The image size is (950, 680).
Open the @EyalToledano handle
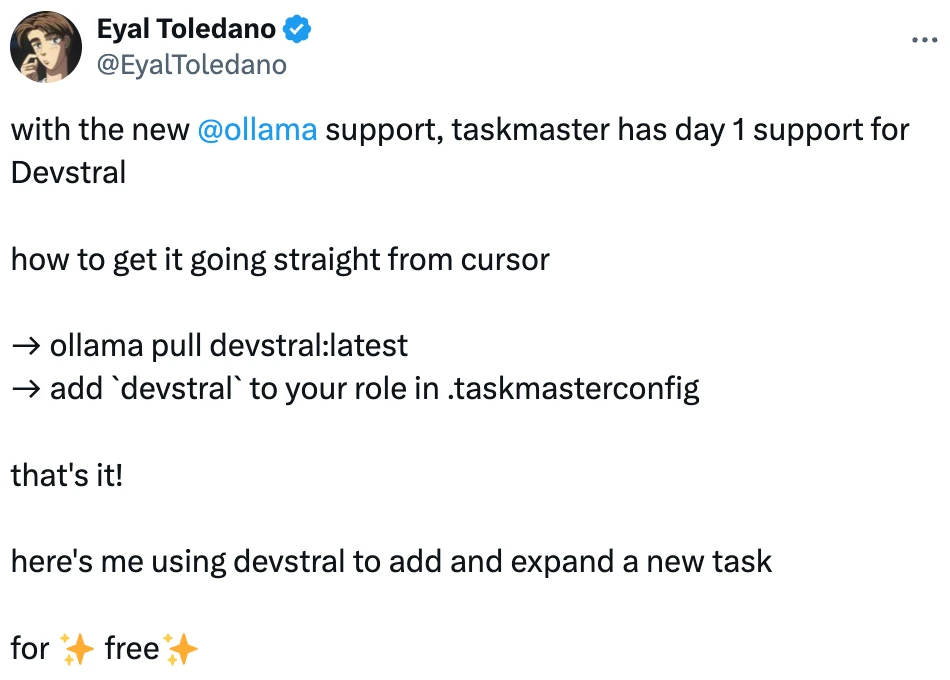pyautogui.click(x=191, y=65)
